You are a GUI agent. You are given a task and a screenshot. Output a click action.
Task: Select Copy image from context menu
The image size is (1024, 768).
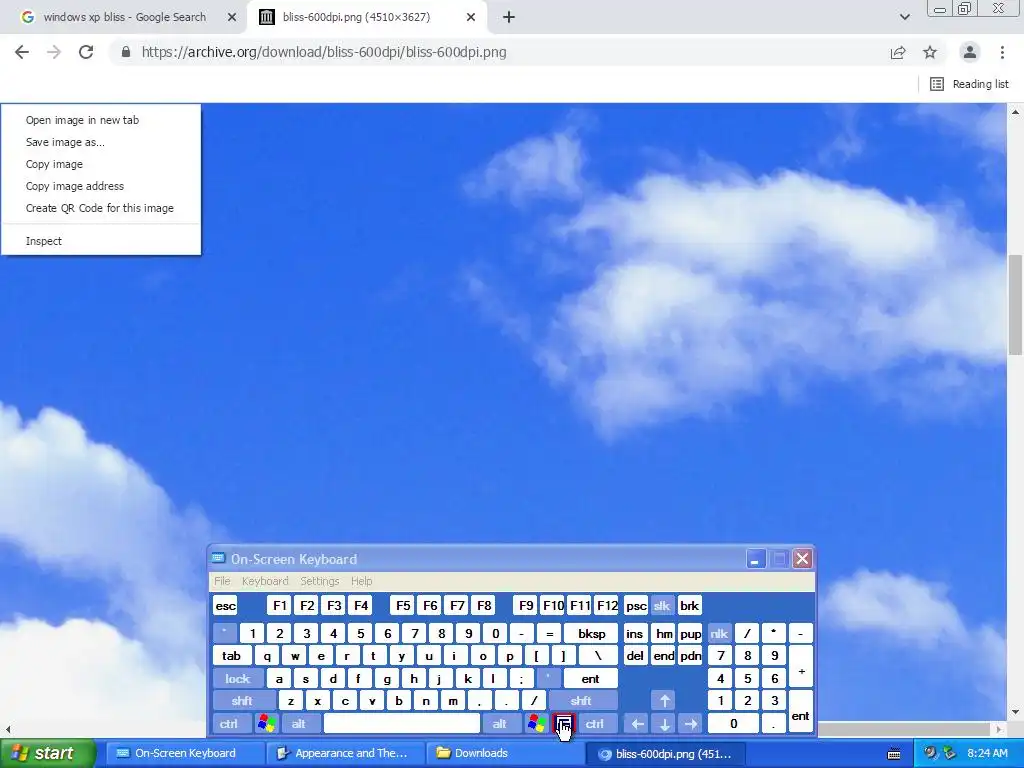click(x=101, y=164)
